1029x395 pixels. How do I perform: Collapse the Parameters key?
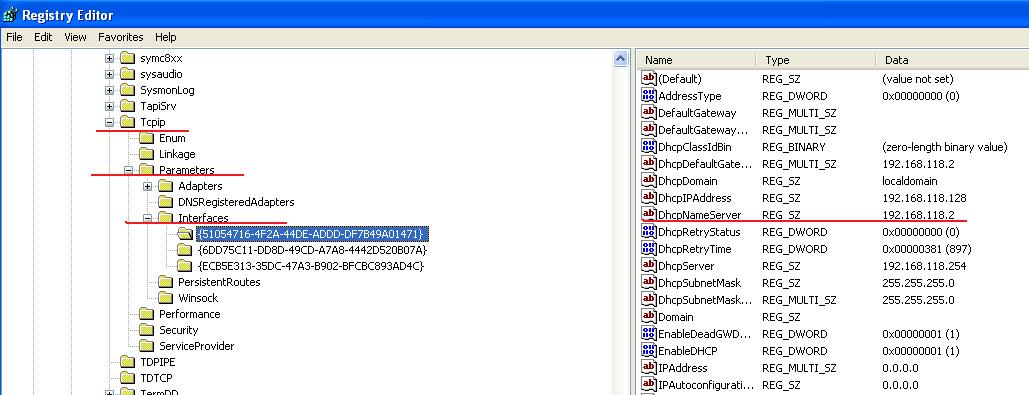pos(129,170)
